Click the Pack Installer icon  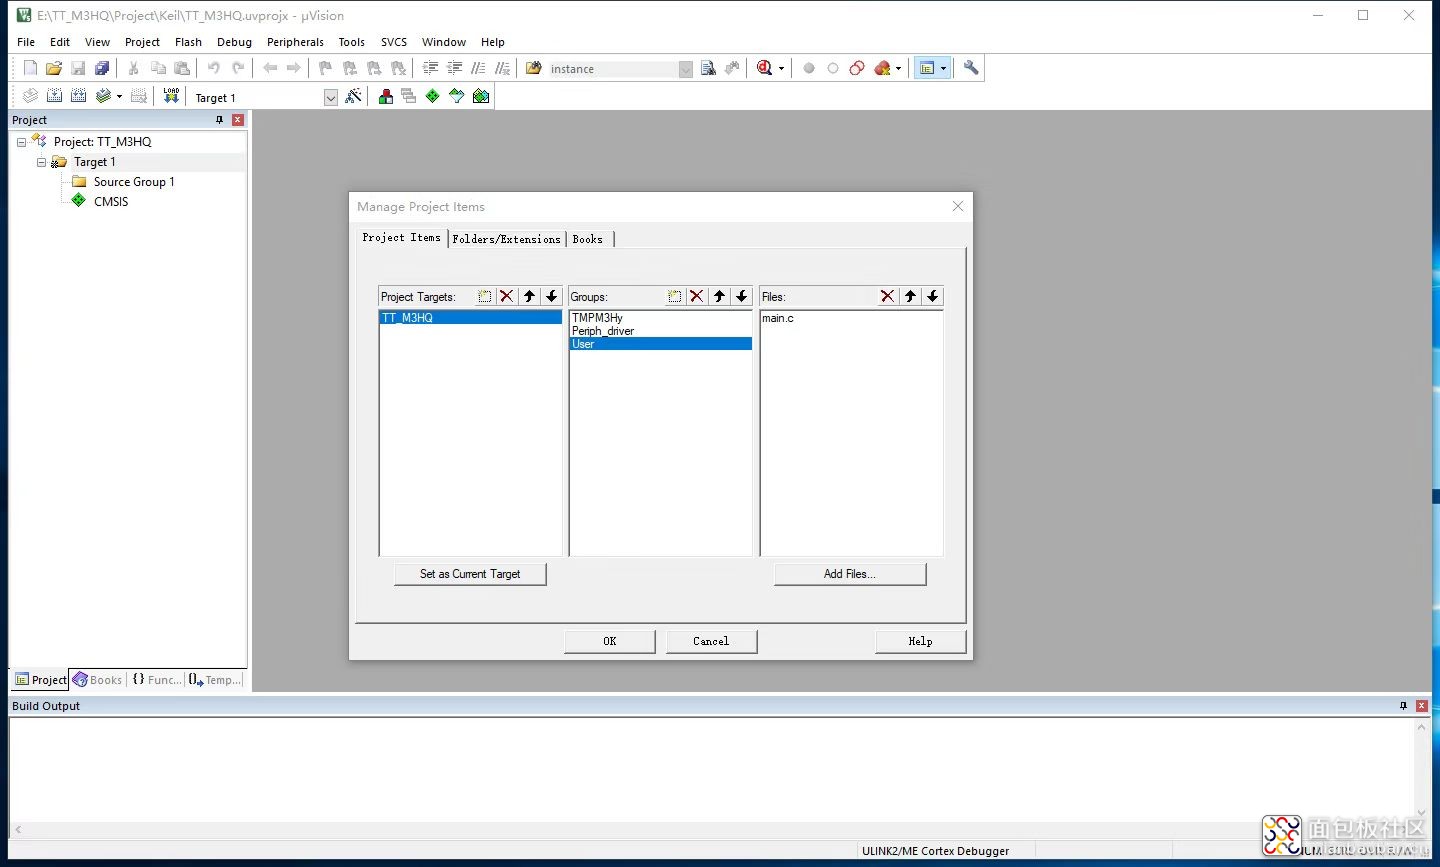[481, 96]
